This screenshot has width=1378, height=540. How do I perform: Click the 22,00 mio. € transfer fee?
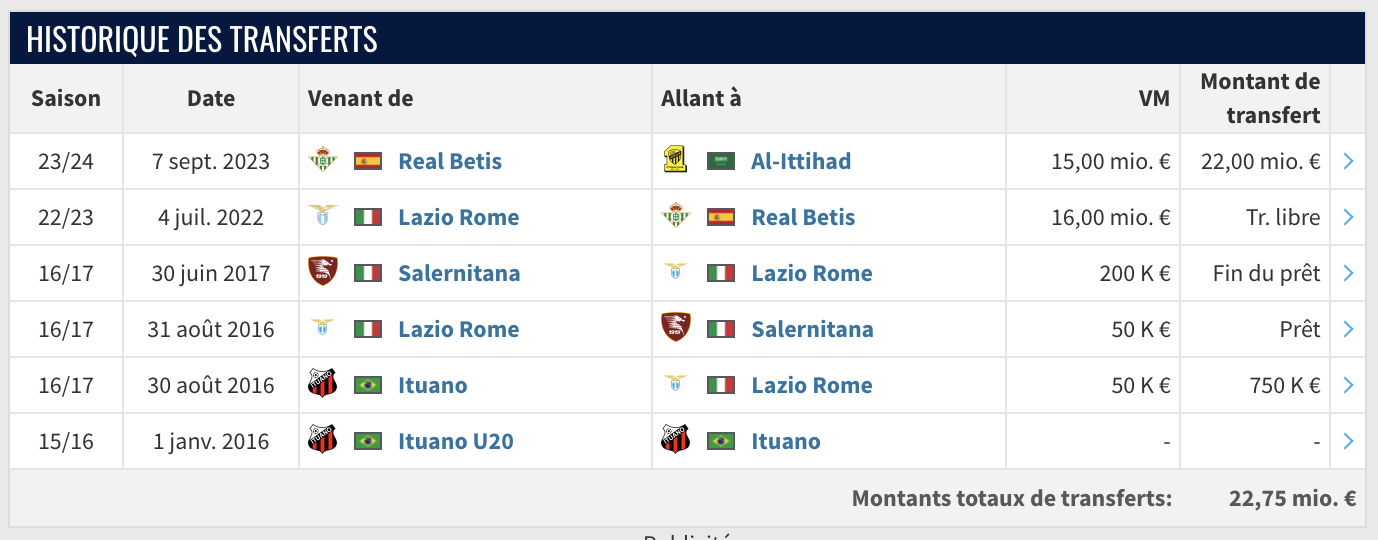[x=1262, y=161]
